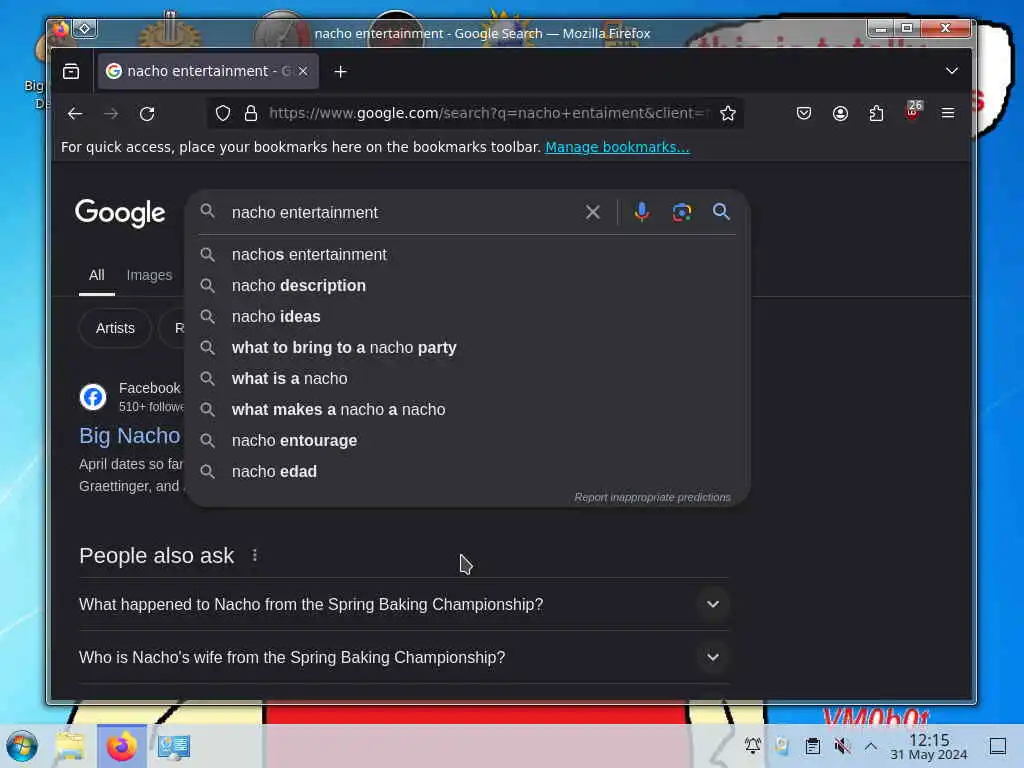Select suggestion nacho ideas
1024x768 pixels.
pos(468,317)
